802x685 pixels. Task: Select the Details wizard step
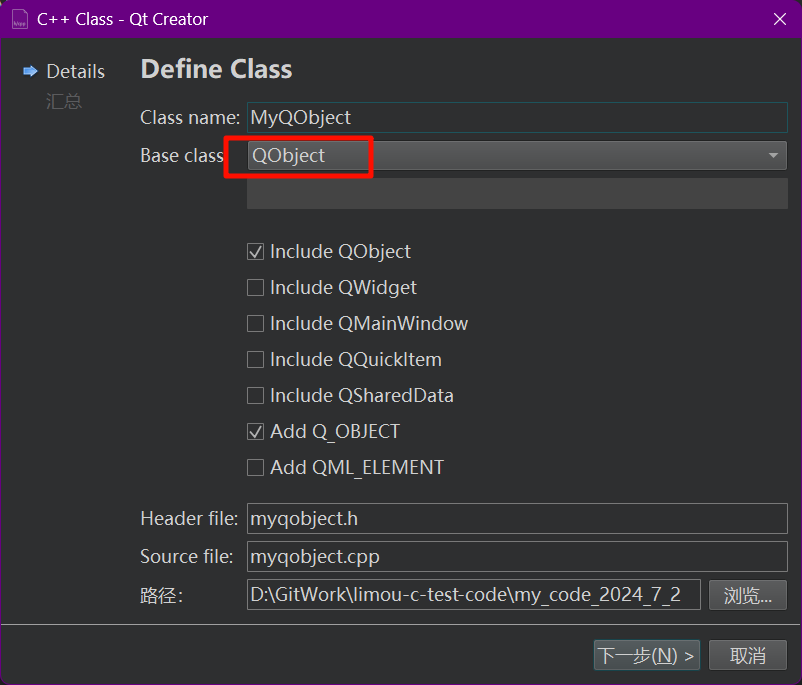(75, 72)
